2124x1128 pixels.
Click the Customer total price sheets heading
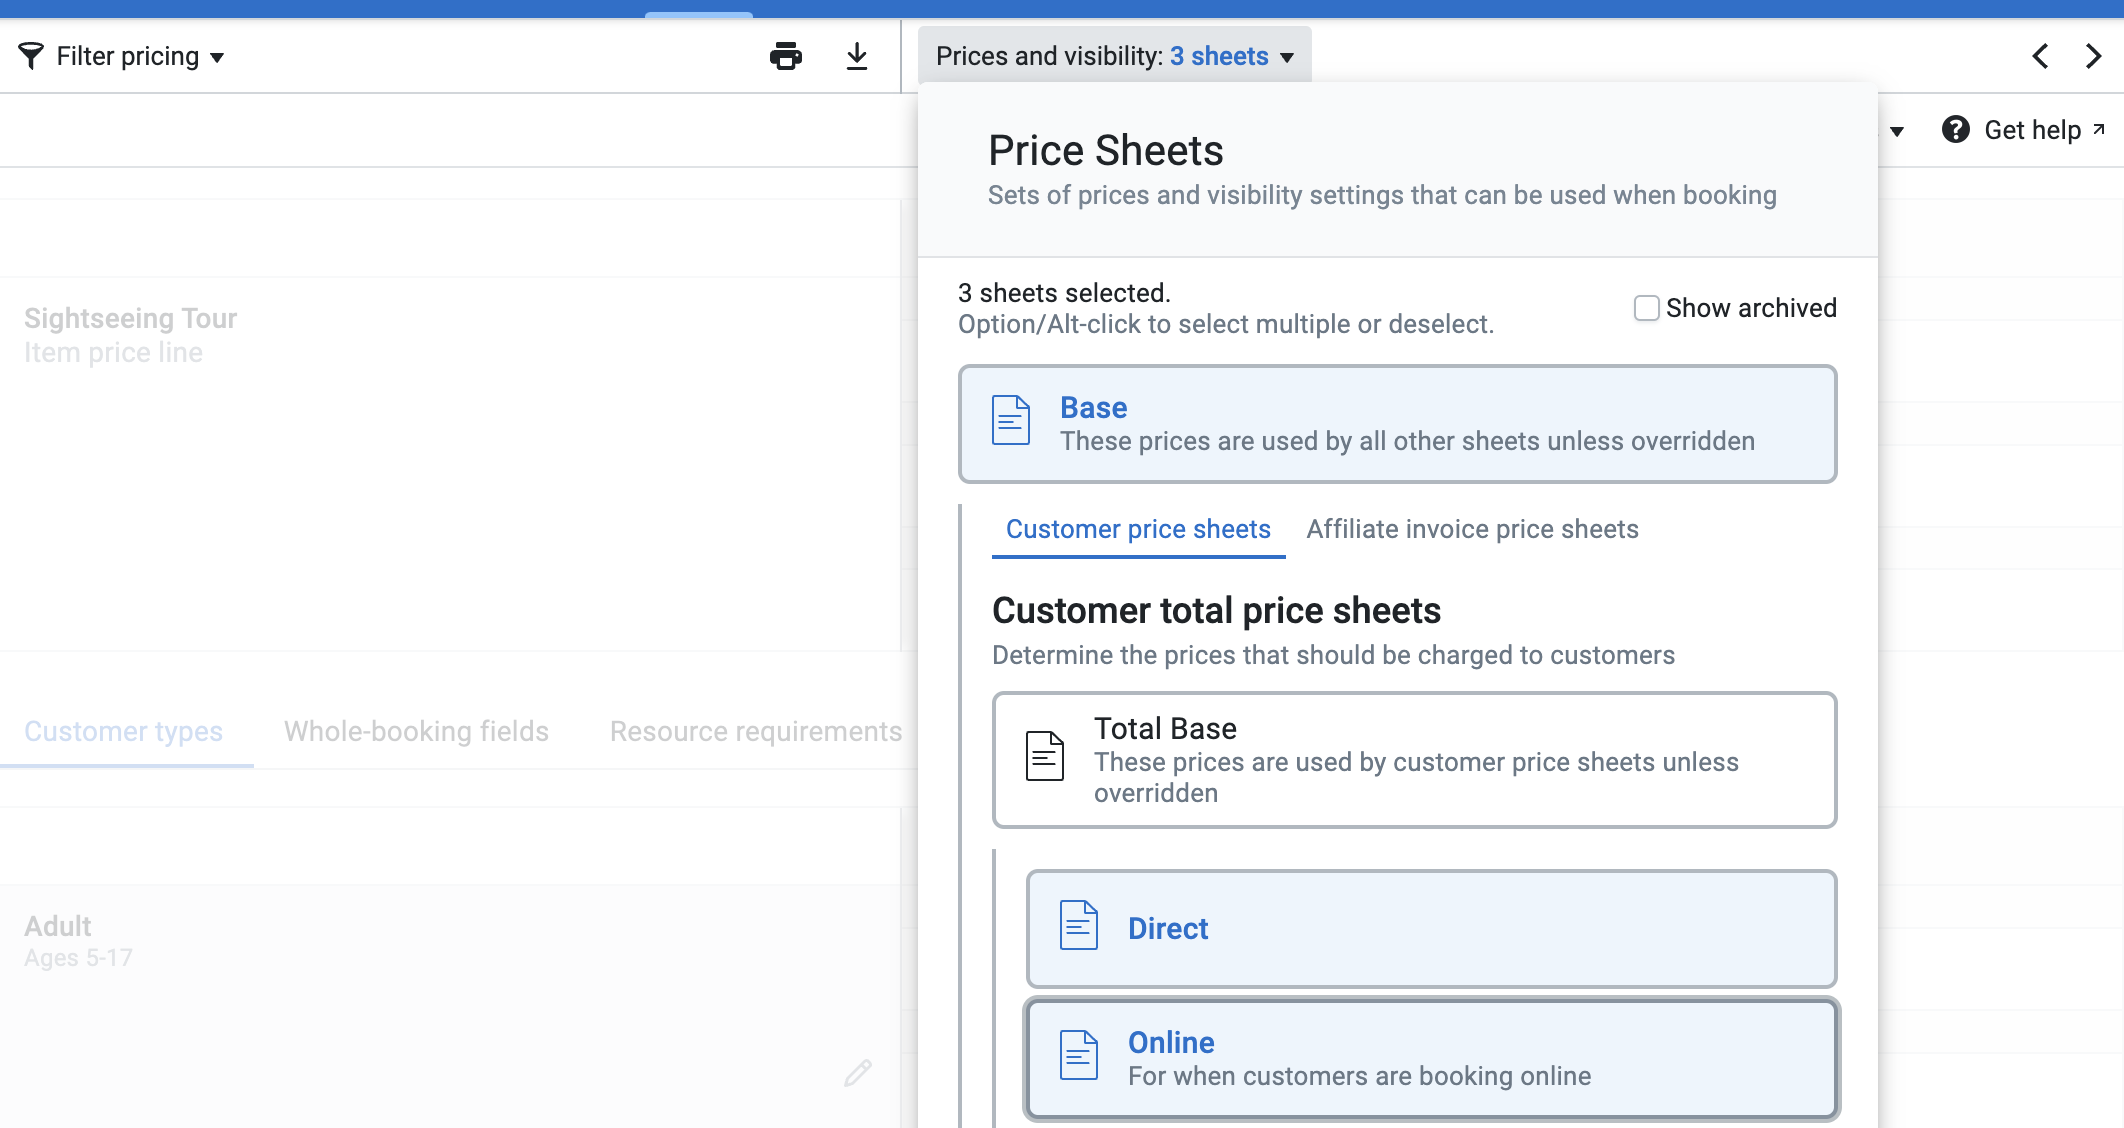point(1216,610)
